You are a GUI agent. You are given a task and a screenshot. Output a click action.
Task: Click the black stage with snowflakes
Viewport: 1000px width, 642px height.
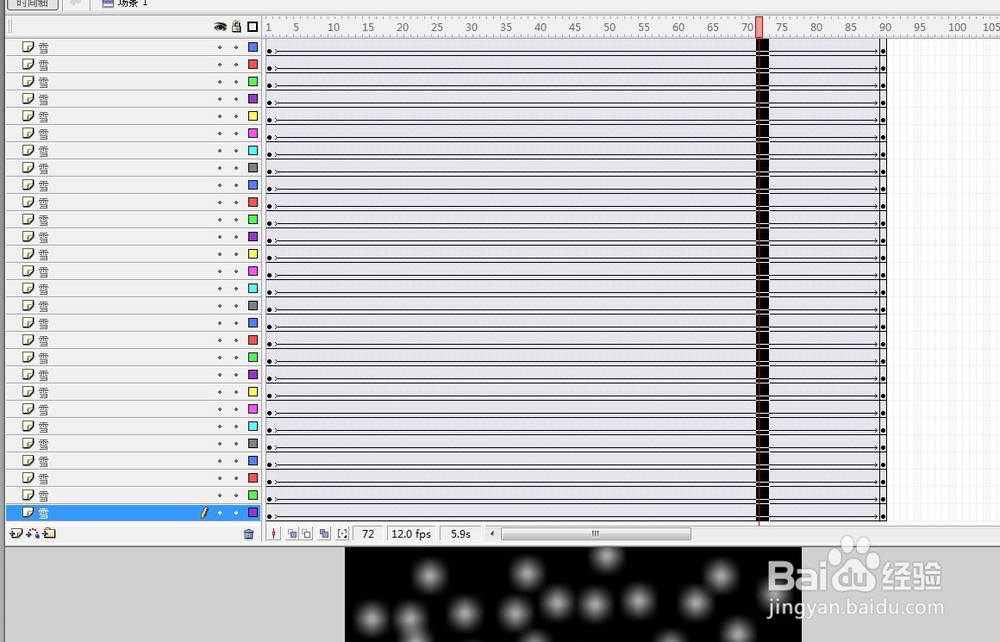[x=573, y=594]
